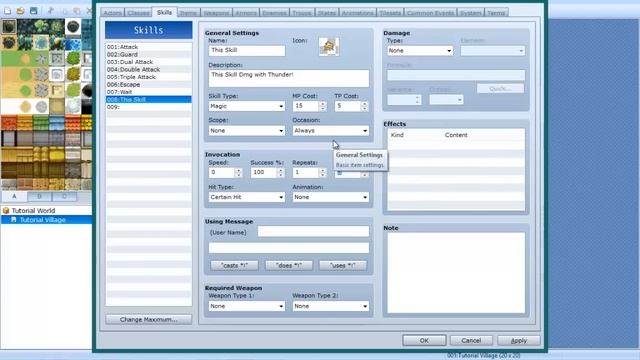Decrease MP Cost with down arrow
Viewport: 640px width, 360px height.
[x=323, y=109]
